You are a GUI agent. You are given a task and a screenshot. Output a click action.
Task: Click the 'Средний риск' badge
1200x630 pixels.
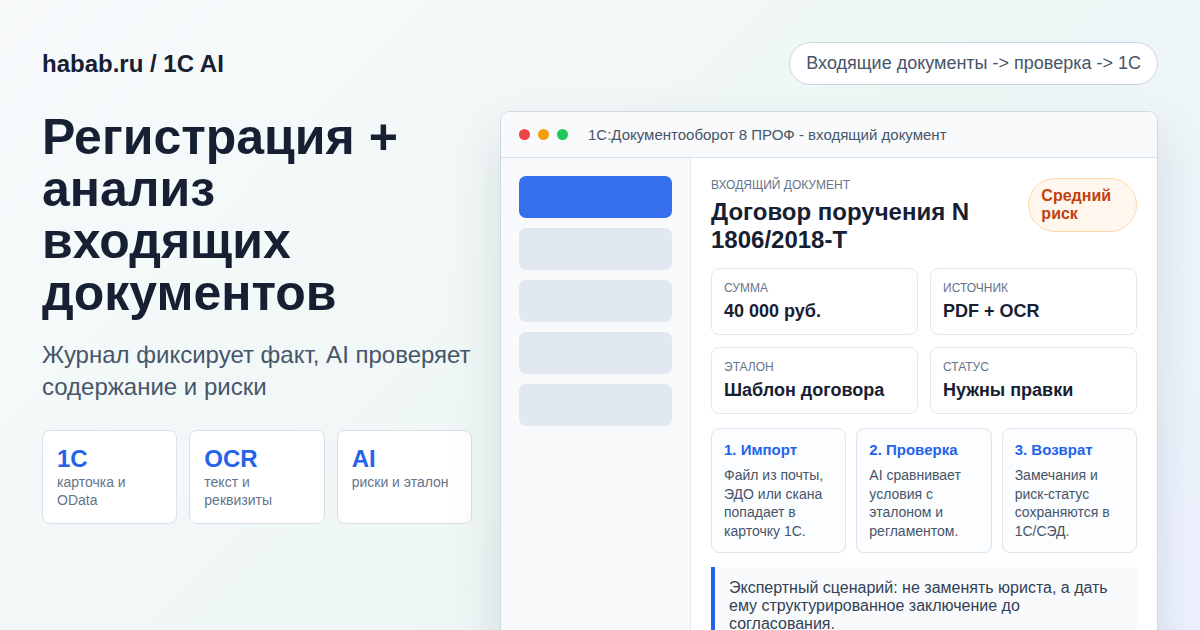[1082, 205]
